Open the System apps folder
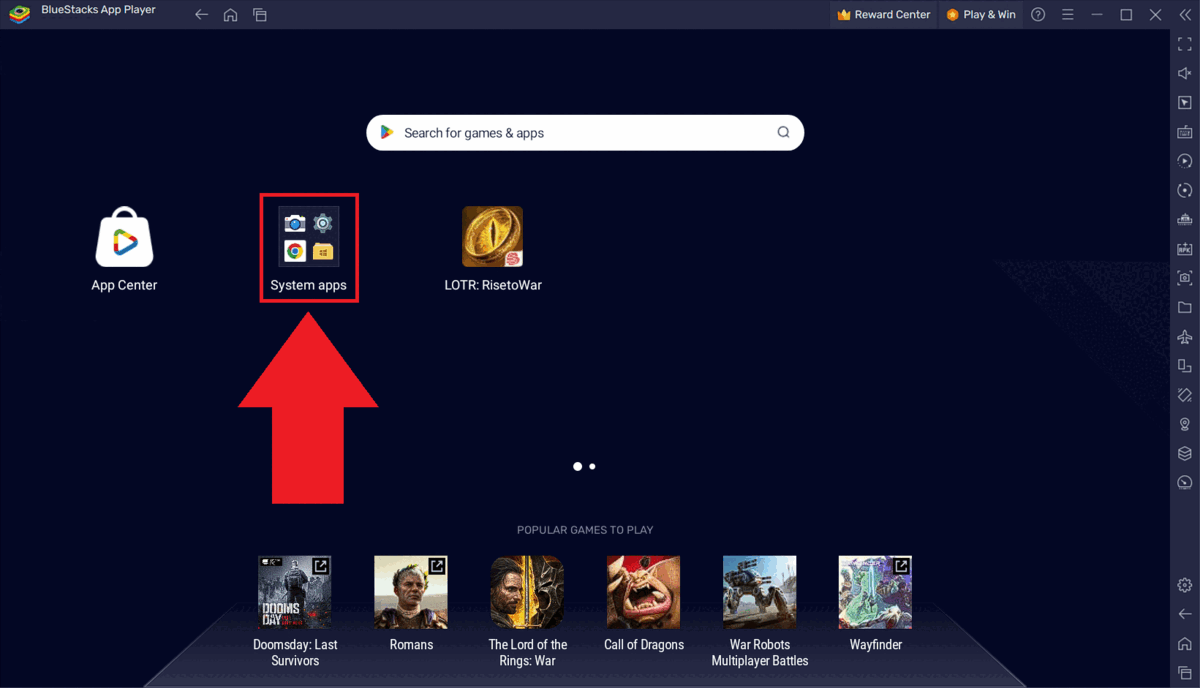Viewport: 1200px width, 688px height. [308, 237]
